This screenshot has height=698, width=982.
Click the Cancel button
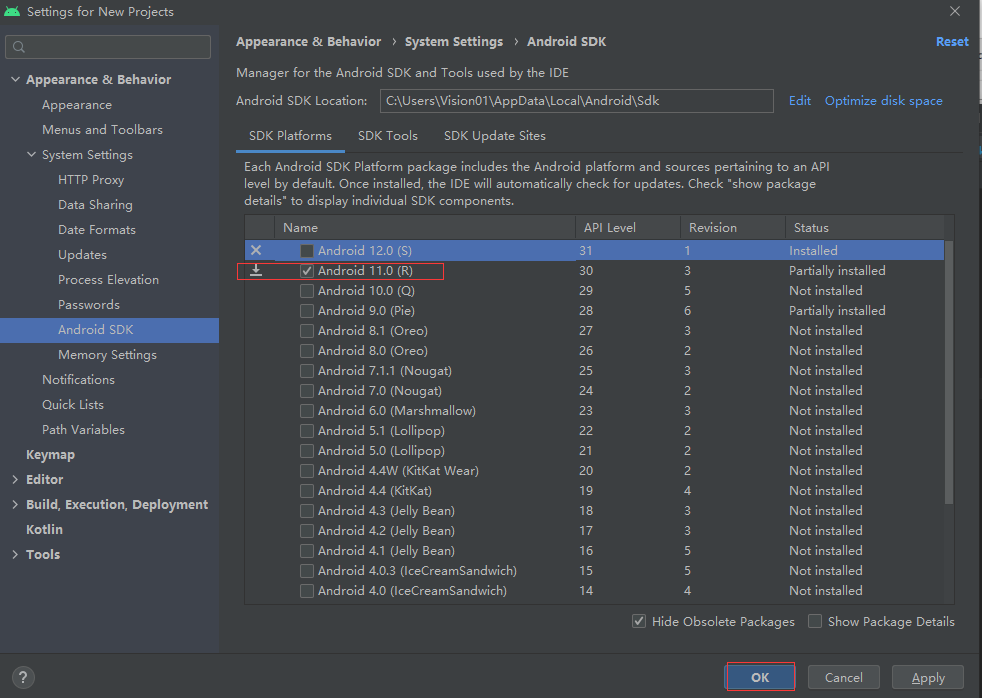[x=844, y=677]
